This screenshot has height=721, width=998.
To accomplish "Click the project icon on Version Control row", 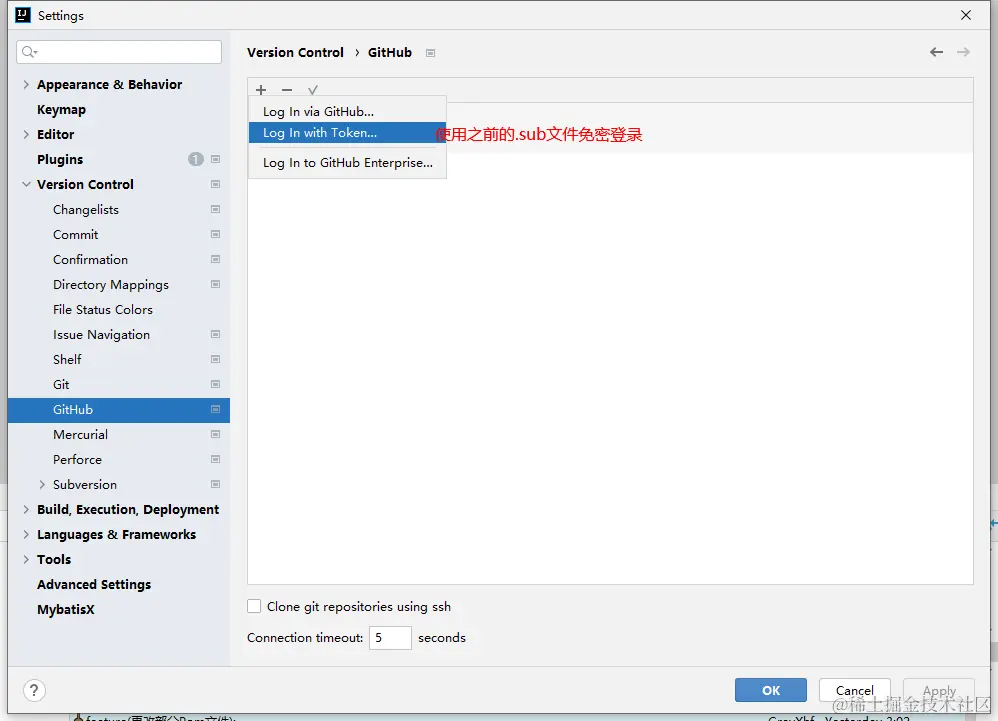I will 216,184.
